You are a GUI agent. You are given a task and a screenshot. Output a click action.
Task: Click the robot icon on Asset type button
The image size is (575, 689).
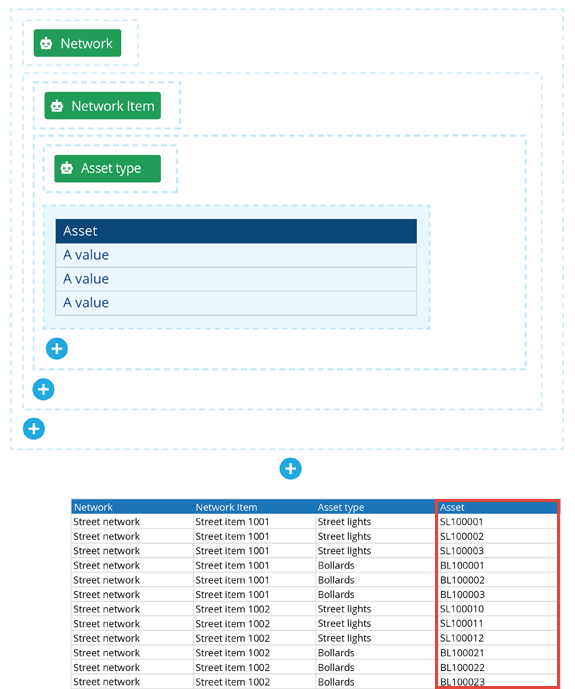tap(67, 168)
